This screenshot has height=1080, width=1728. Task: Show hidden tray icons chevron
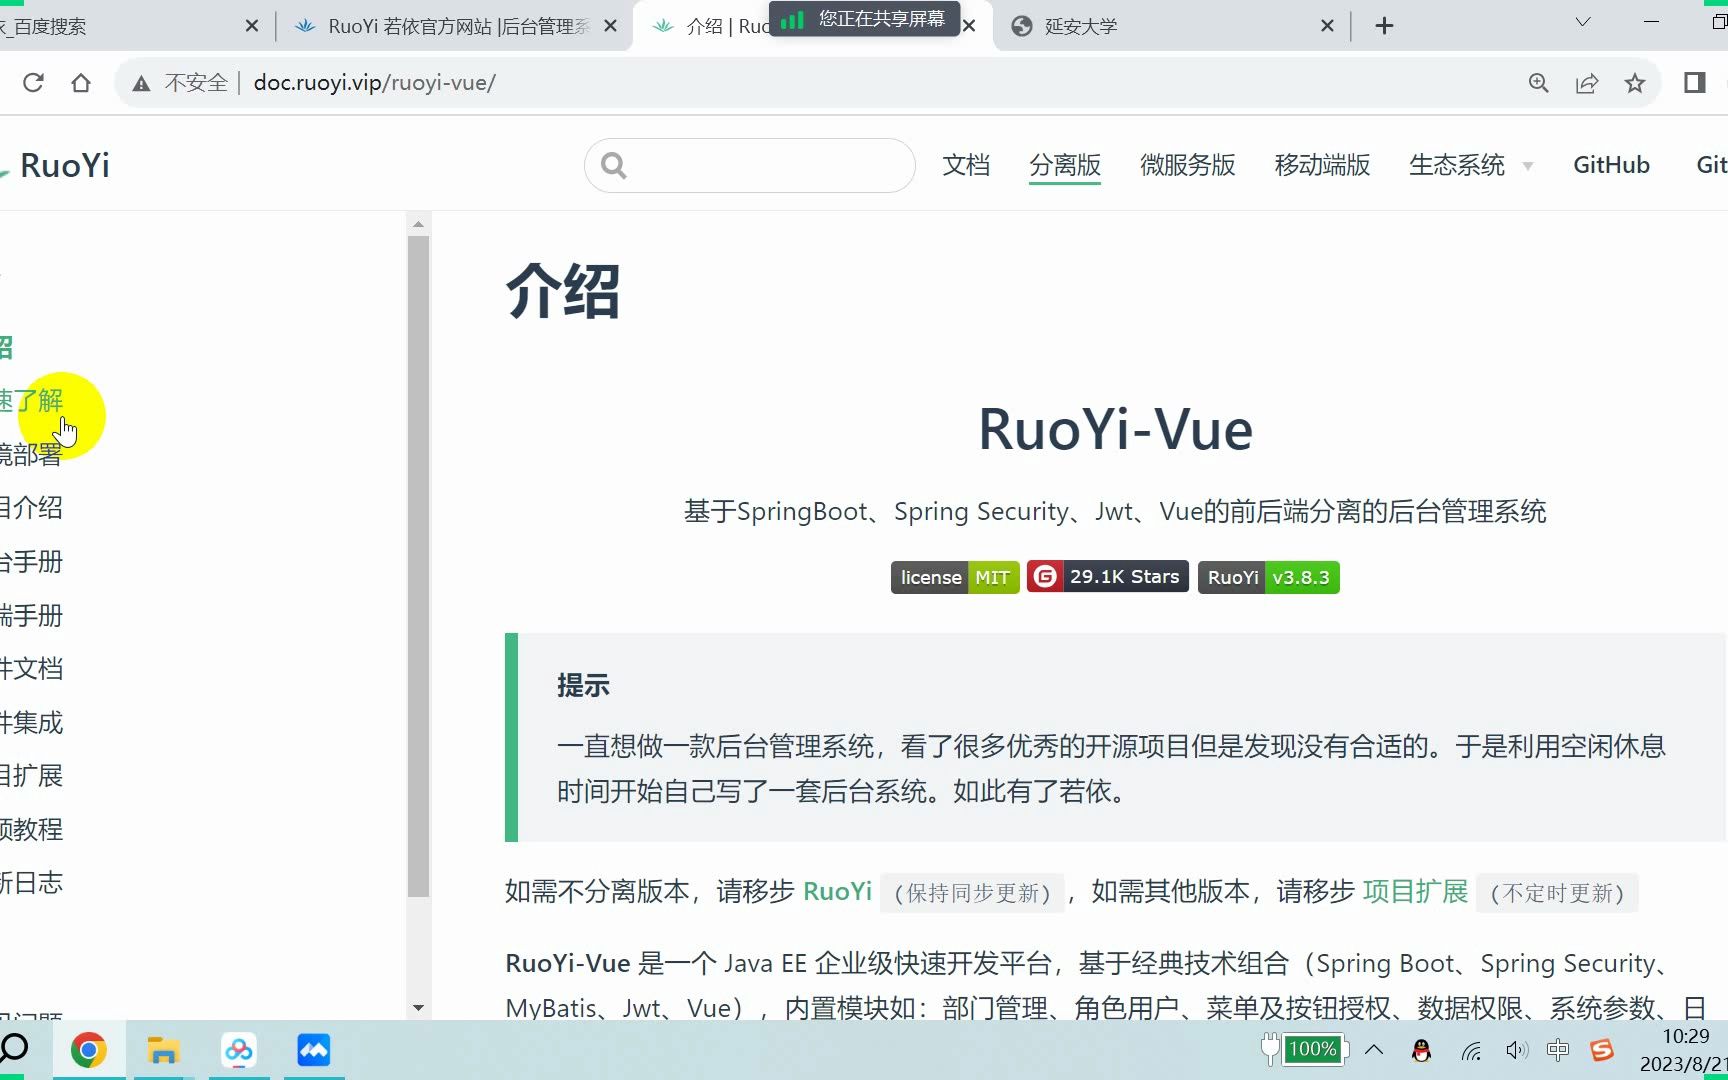1374,1049
